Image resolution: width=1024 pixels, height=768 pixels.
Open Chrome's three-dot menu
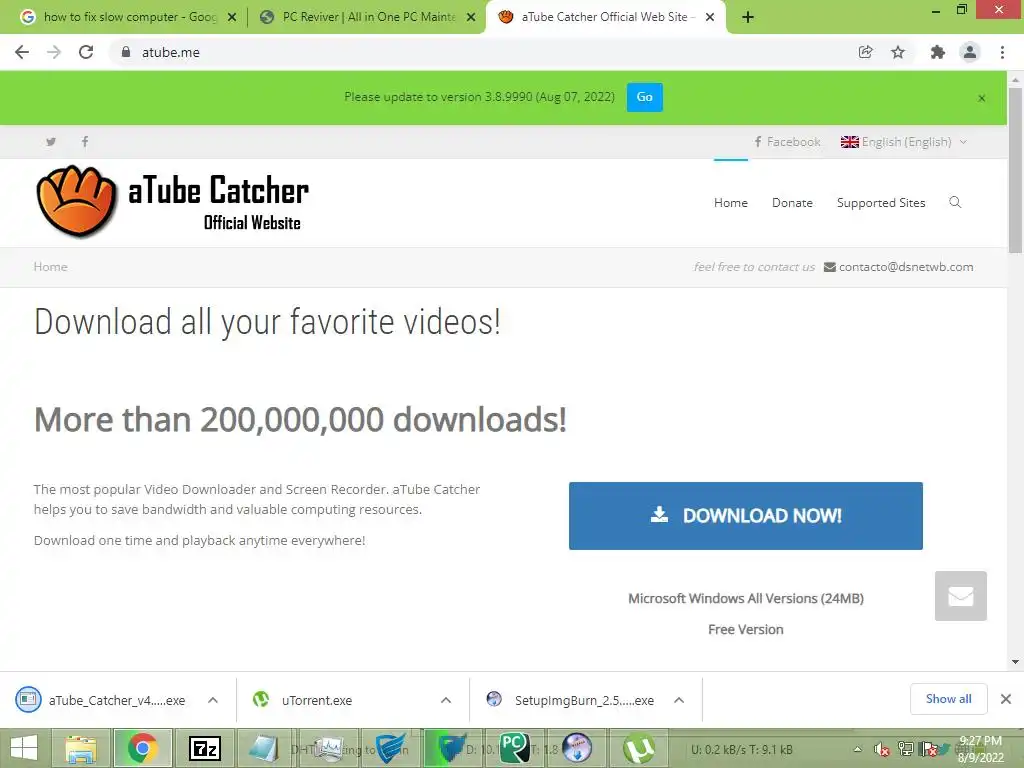pos(1002,52)
